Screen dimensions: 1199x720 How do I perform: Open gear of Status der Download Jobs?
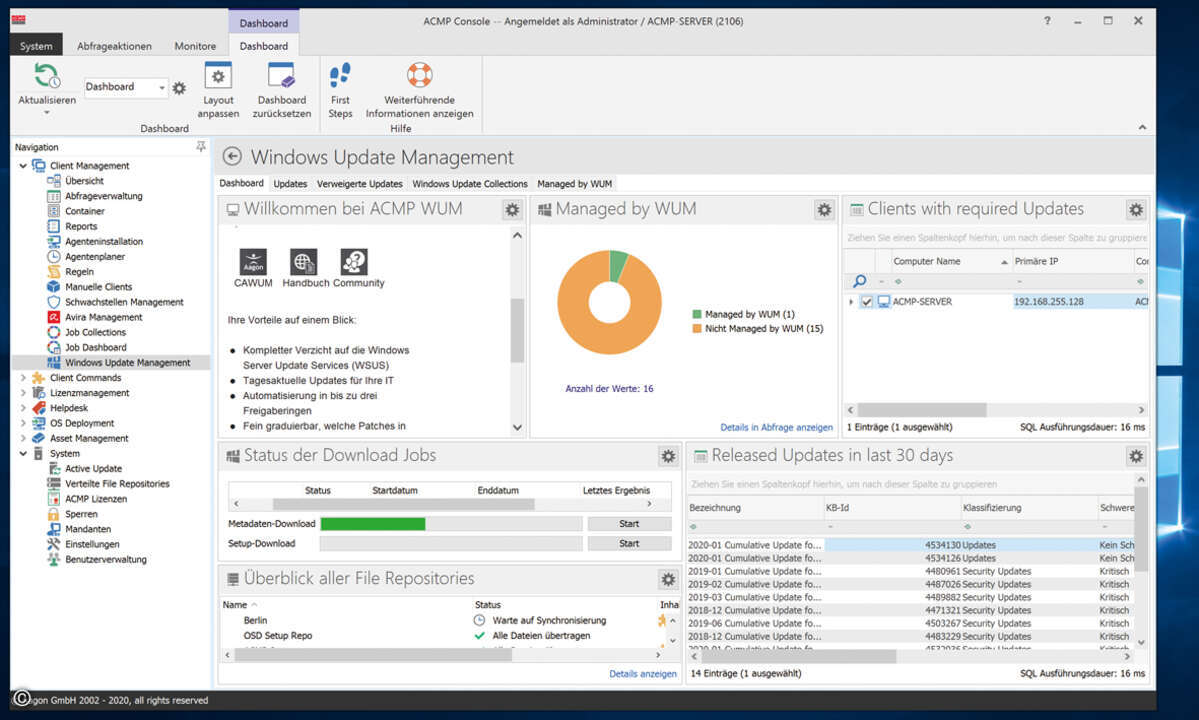(668, 456)
